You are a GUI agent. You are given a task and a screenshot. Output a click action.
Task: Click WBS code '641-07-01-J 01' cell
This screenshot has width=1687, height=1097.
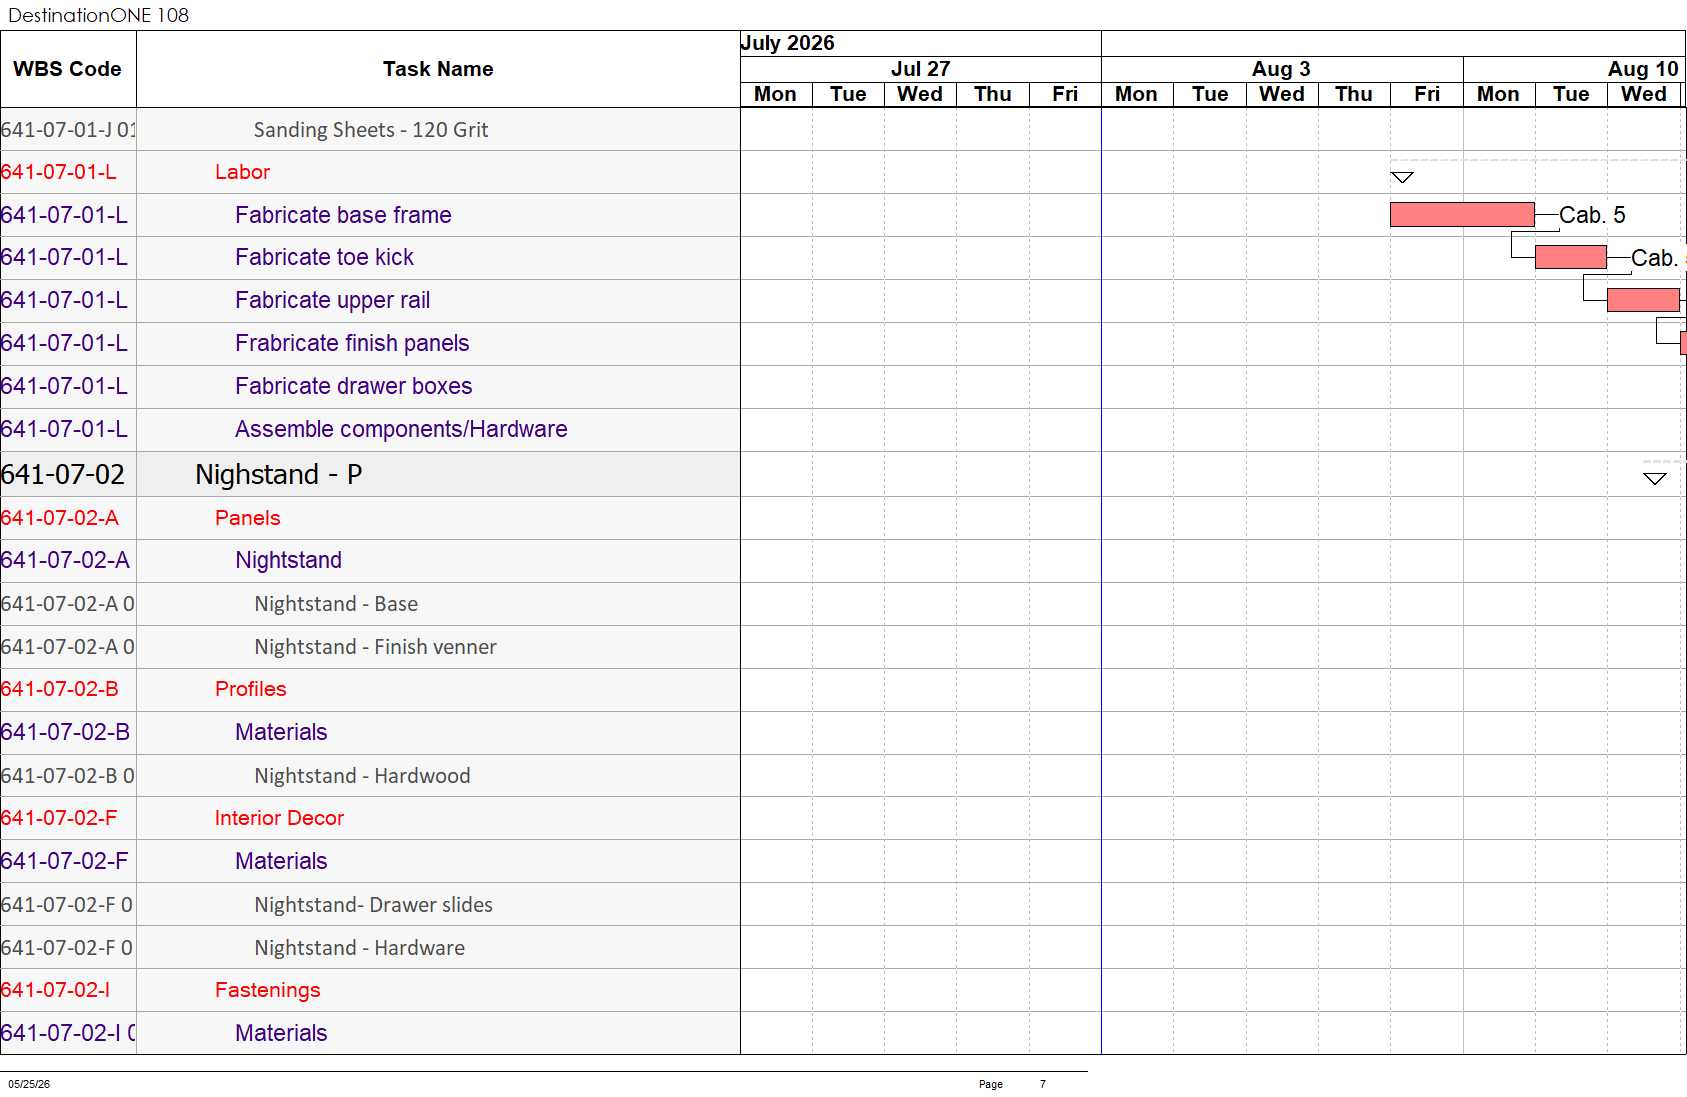pyautogui.click(x=68, y=130)
